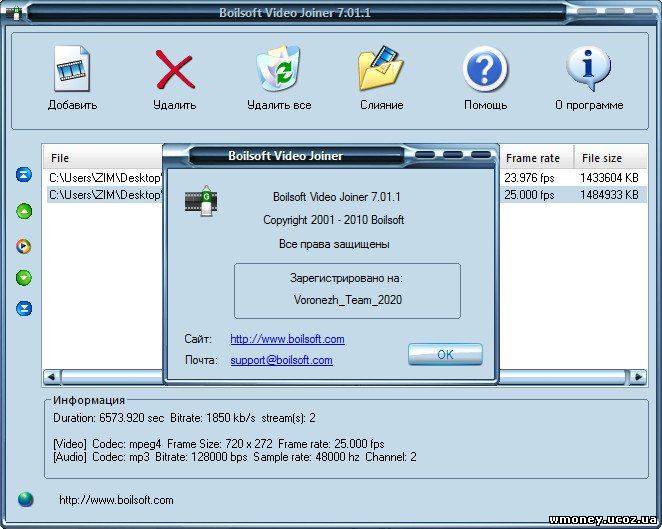Click the 1484933 KB file size cell
The width and height of the screenshot is (662, 529).
[609, 195]
